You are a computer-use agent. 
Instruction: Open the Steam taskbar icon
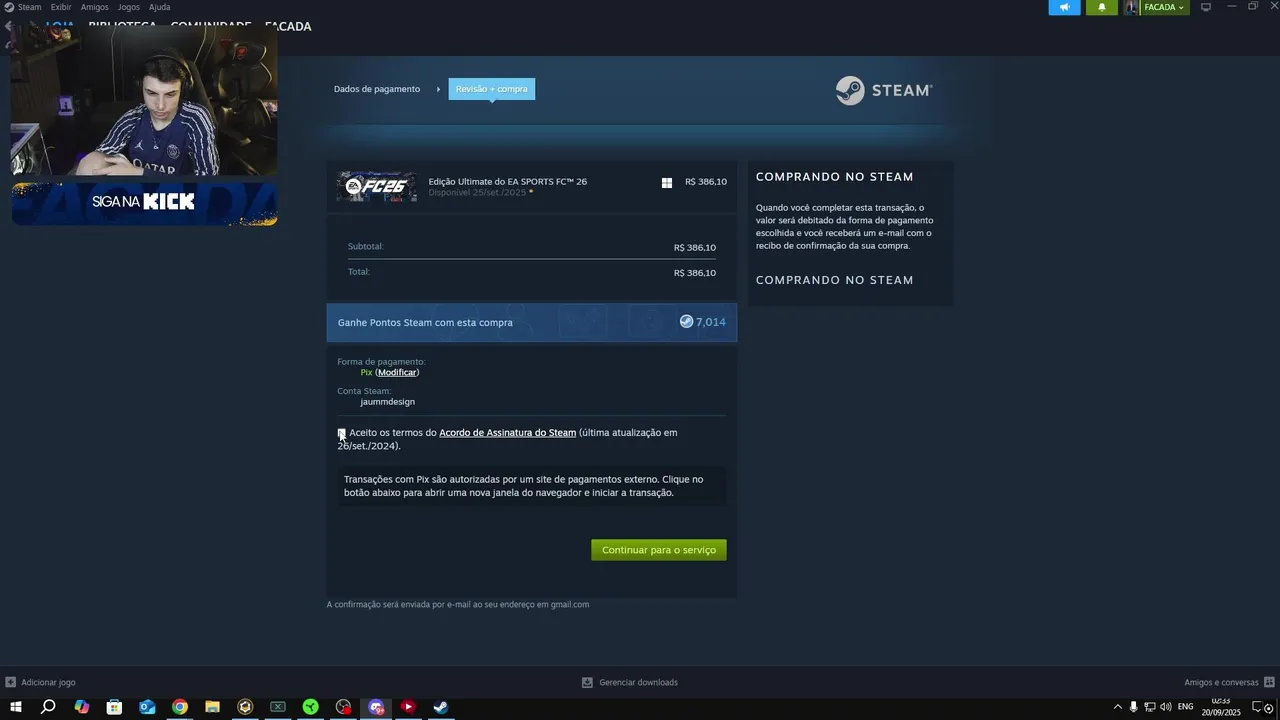tap(440, 707)
